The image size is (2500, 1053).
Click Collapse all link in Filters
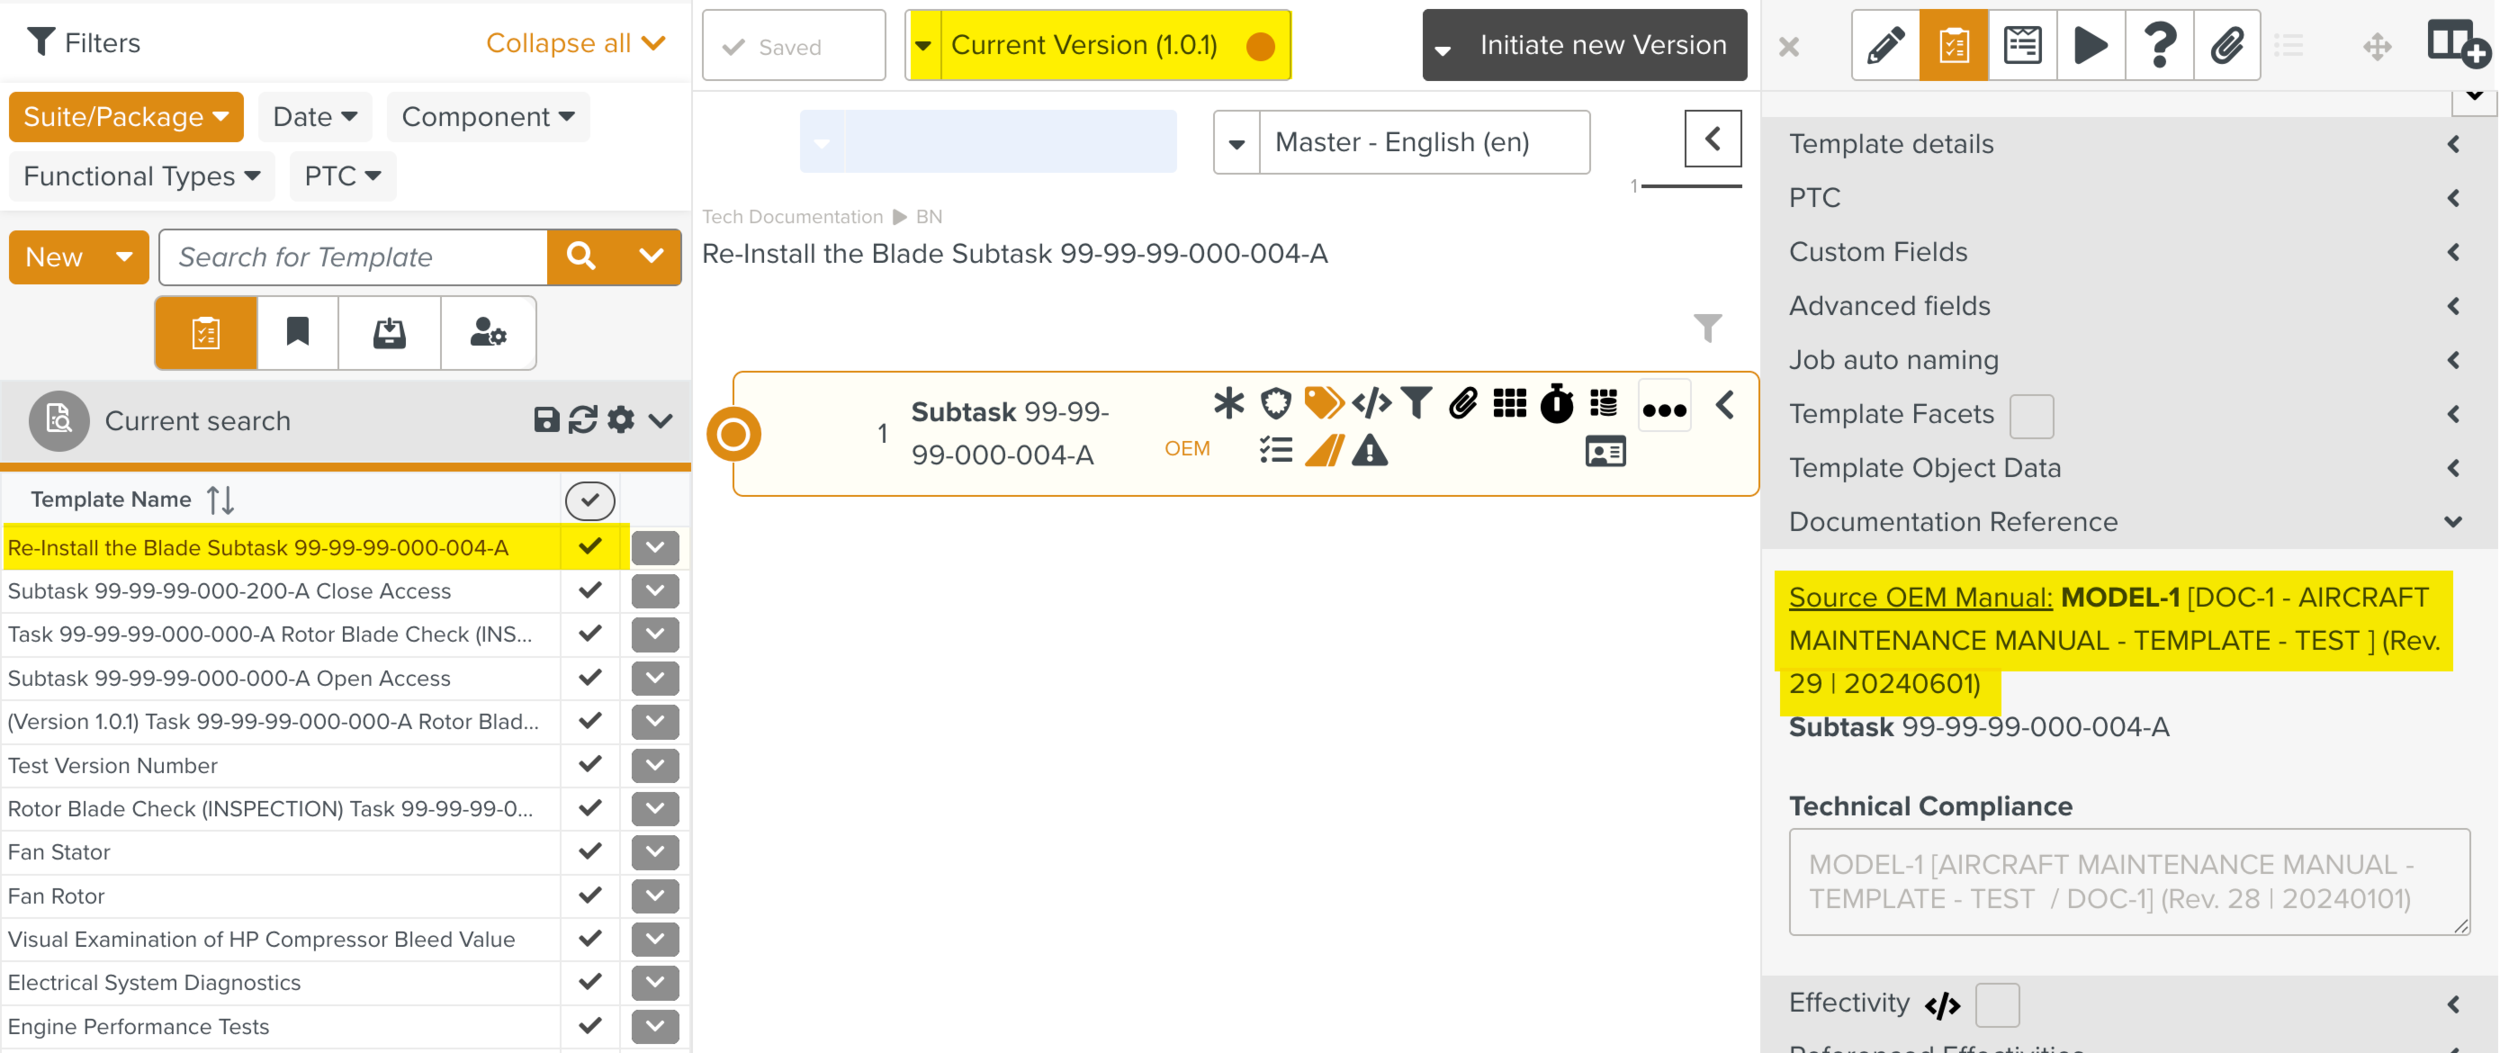(575, 43)
